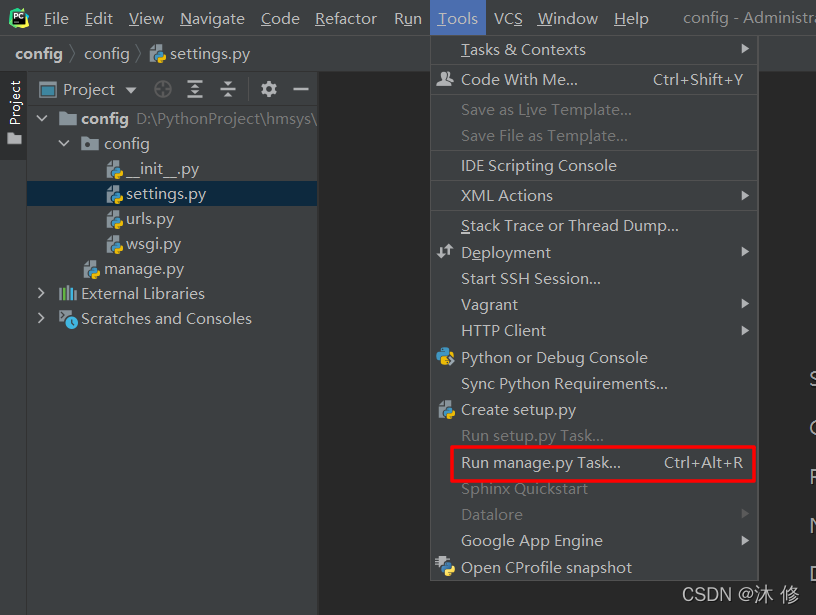Select Python or Debug Console entry
This screenshot has height=615, width=816.
[594, 357]
